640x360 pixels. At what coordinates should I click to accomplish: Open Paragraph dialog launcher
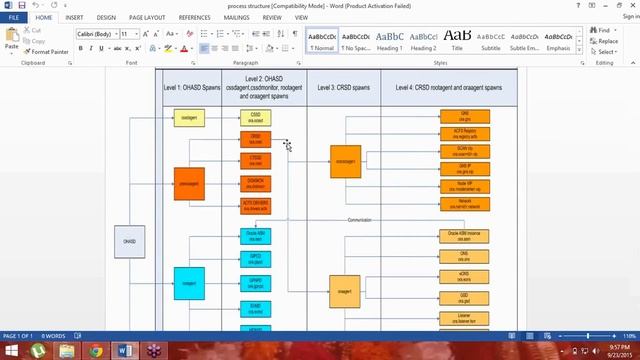pyautogui.click(x=299, y=63)
